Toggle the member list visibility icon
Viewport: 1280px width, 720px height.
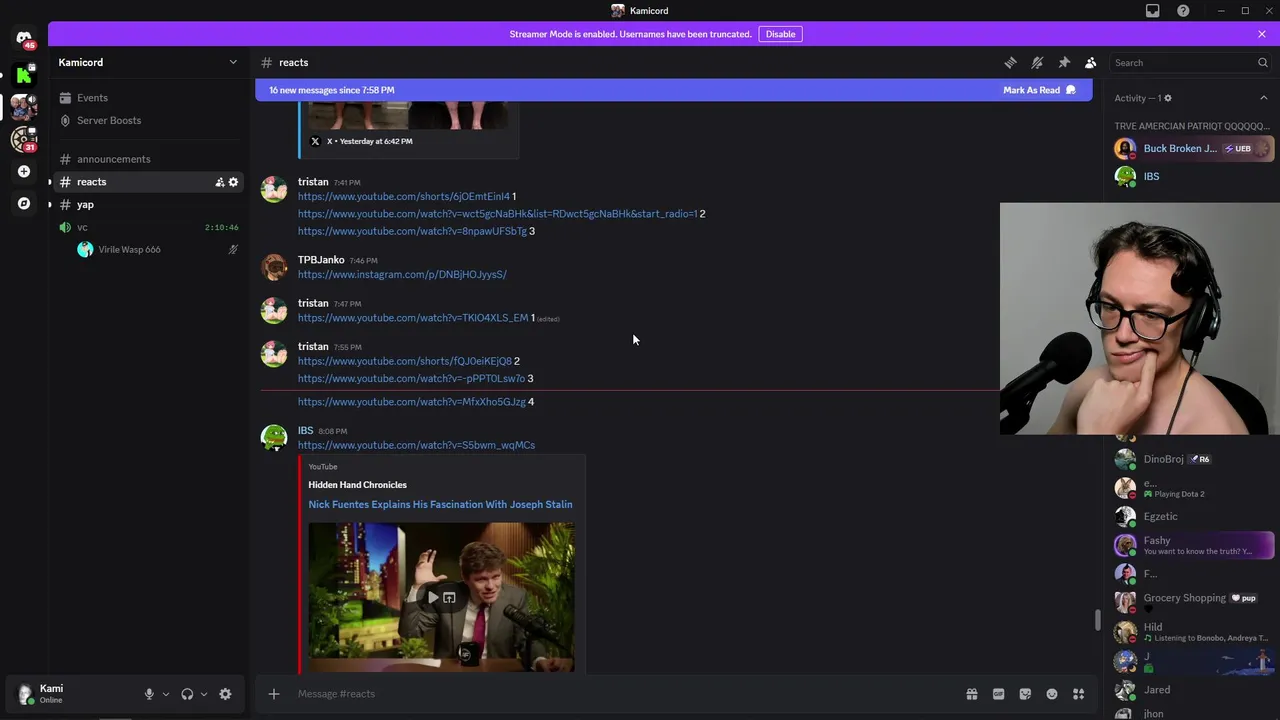point(1091,62)
